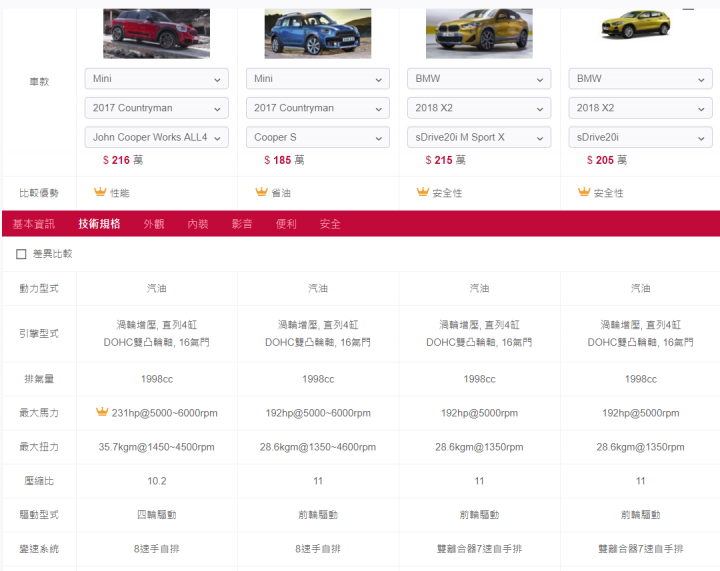
Task: Click the crown icon beside 安全性 under sDrive20i M Sport X
Action: pyautogui.click(x=422, y=192)
